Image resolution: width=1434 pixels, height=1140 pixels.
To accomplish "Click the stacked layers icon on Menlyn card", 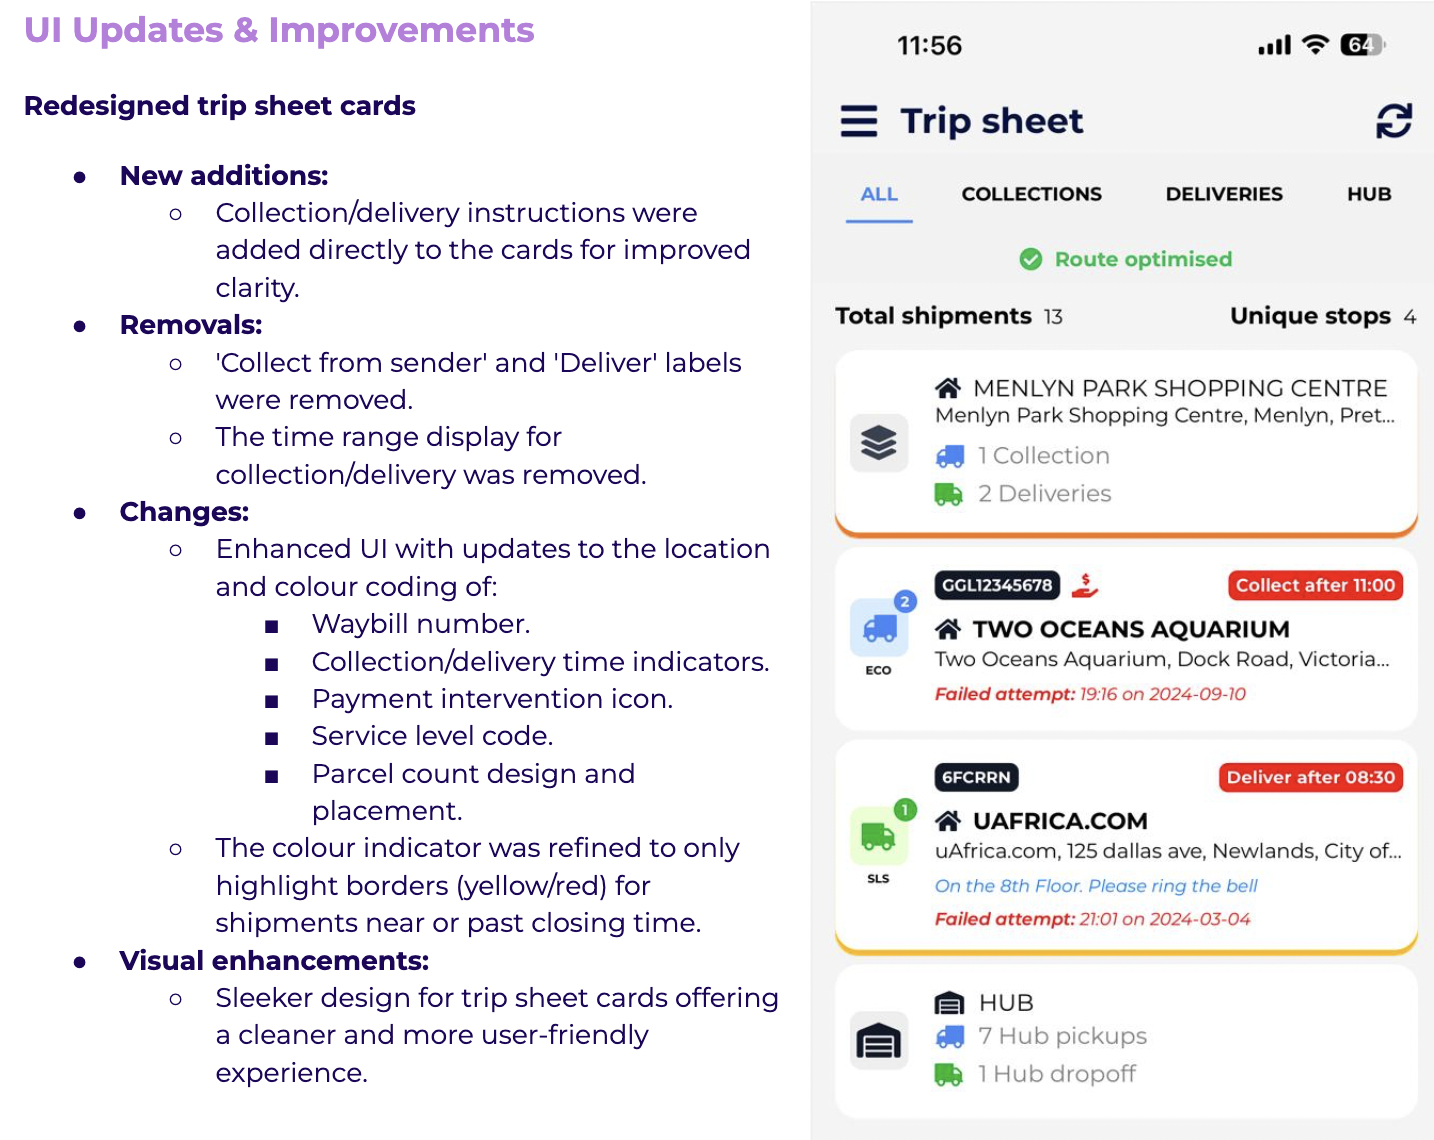I will [879, 442].
